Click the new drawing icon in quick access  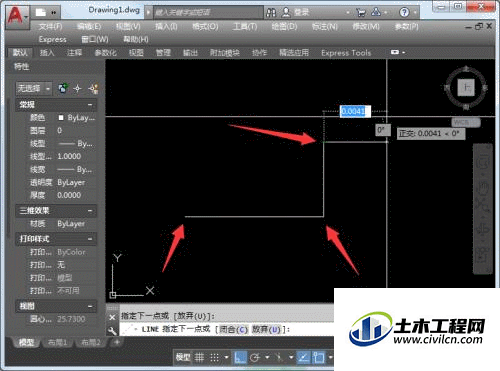41,13
